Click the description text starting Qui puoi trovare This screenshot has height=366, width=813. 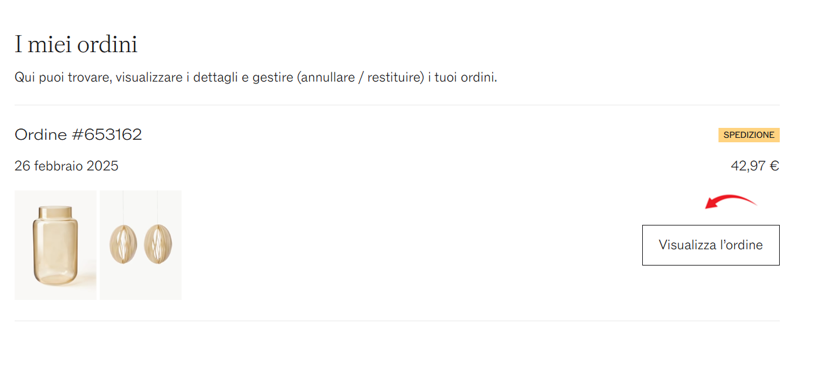[256, 78]
